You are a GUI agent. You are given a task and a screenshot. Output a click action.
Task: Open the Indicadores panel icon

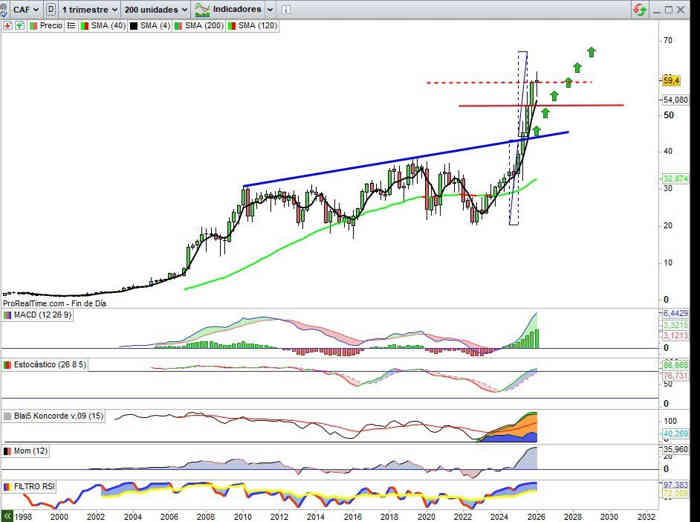201,9
